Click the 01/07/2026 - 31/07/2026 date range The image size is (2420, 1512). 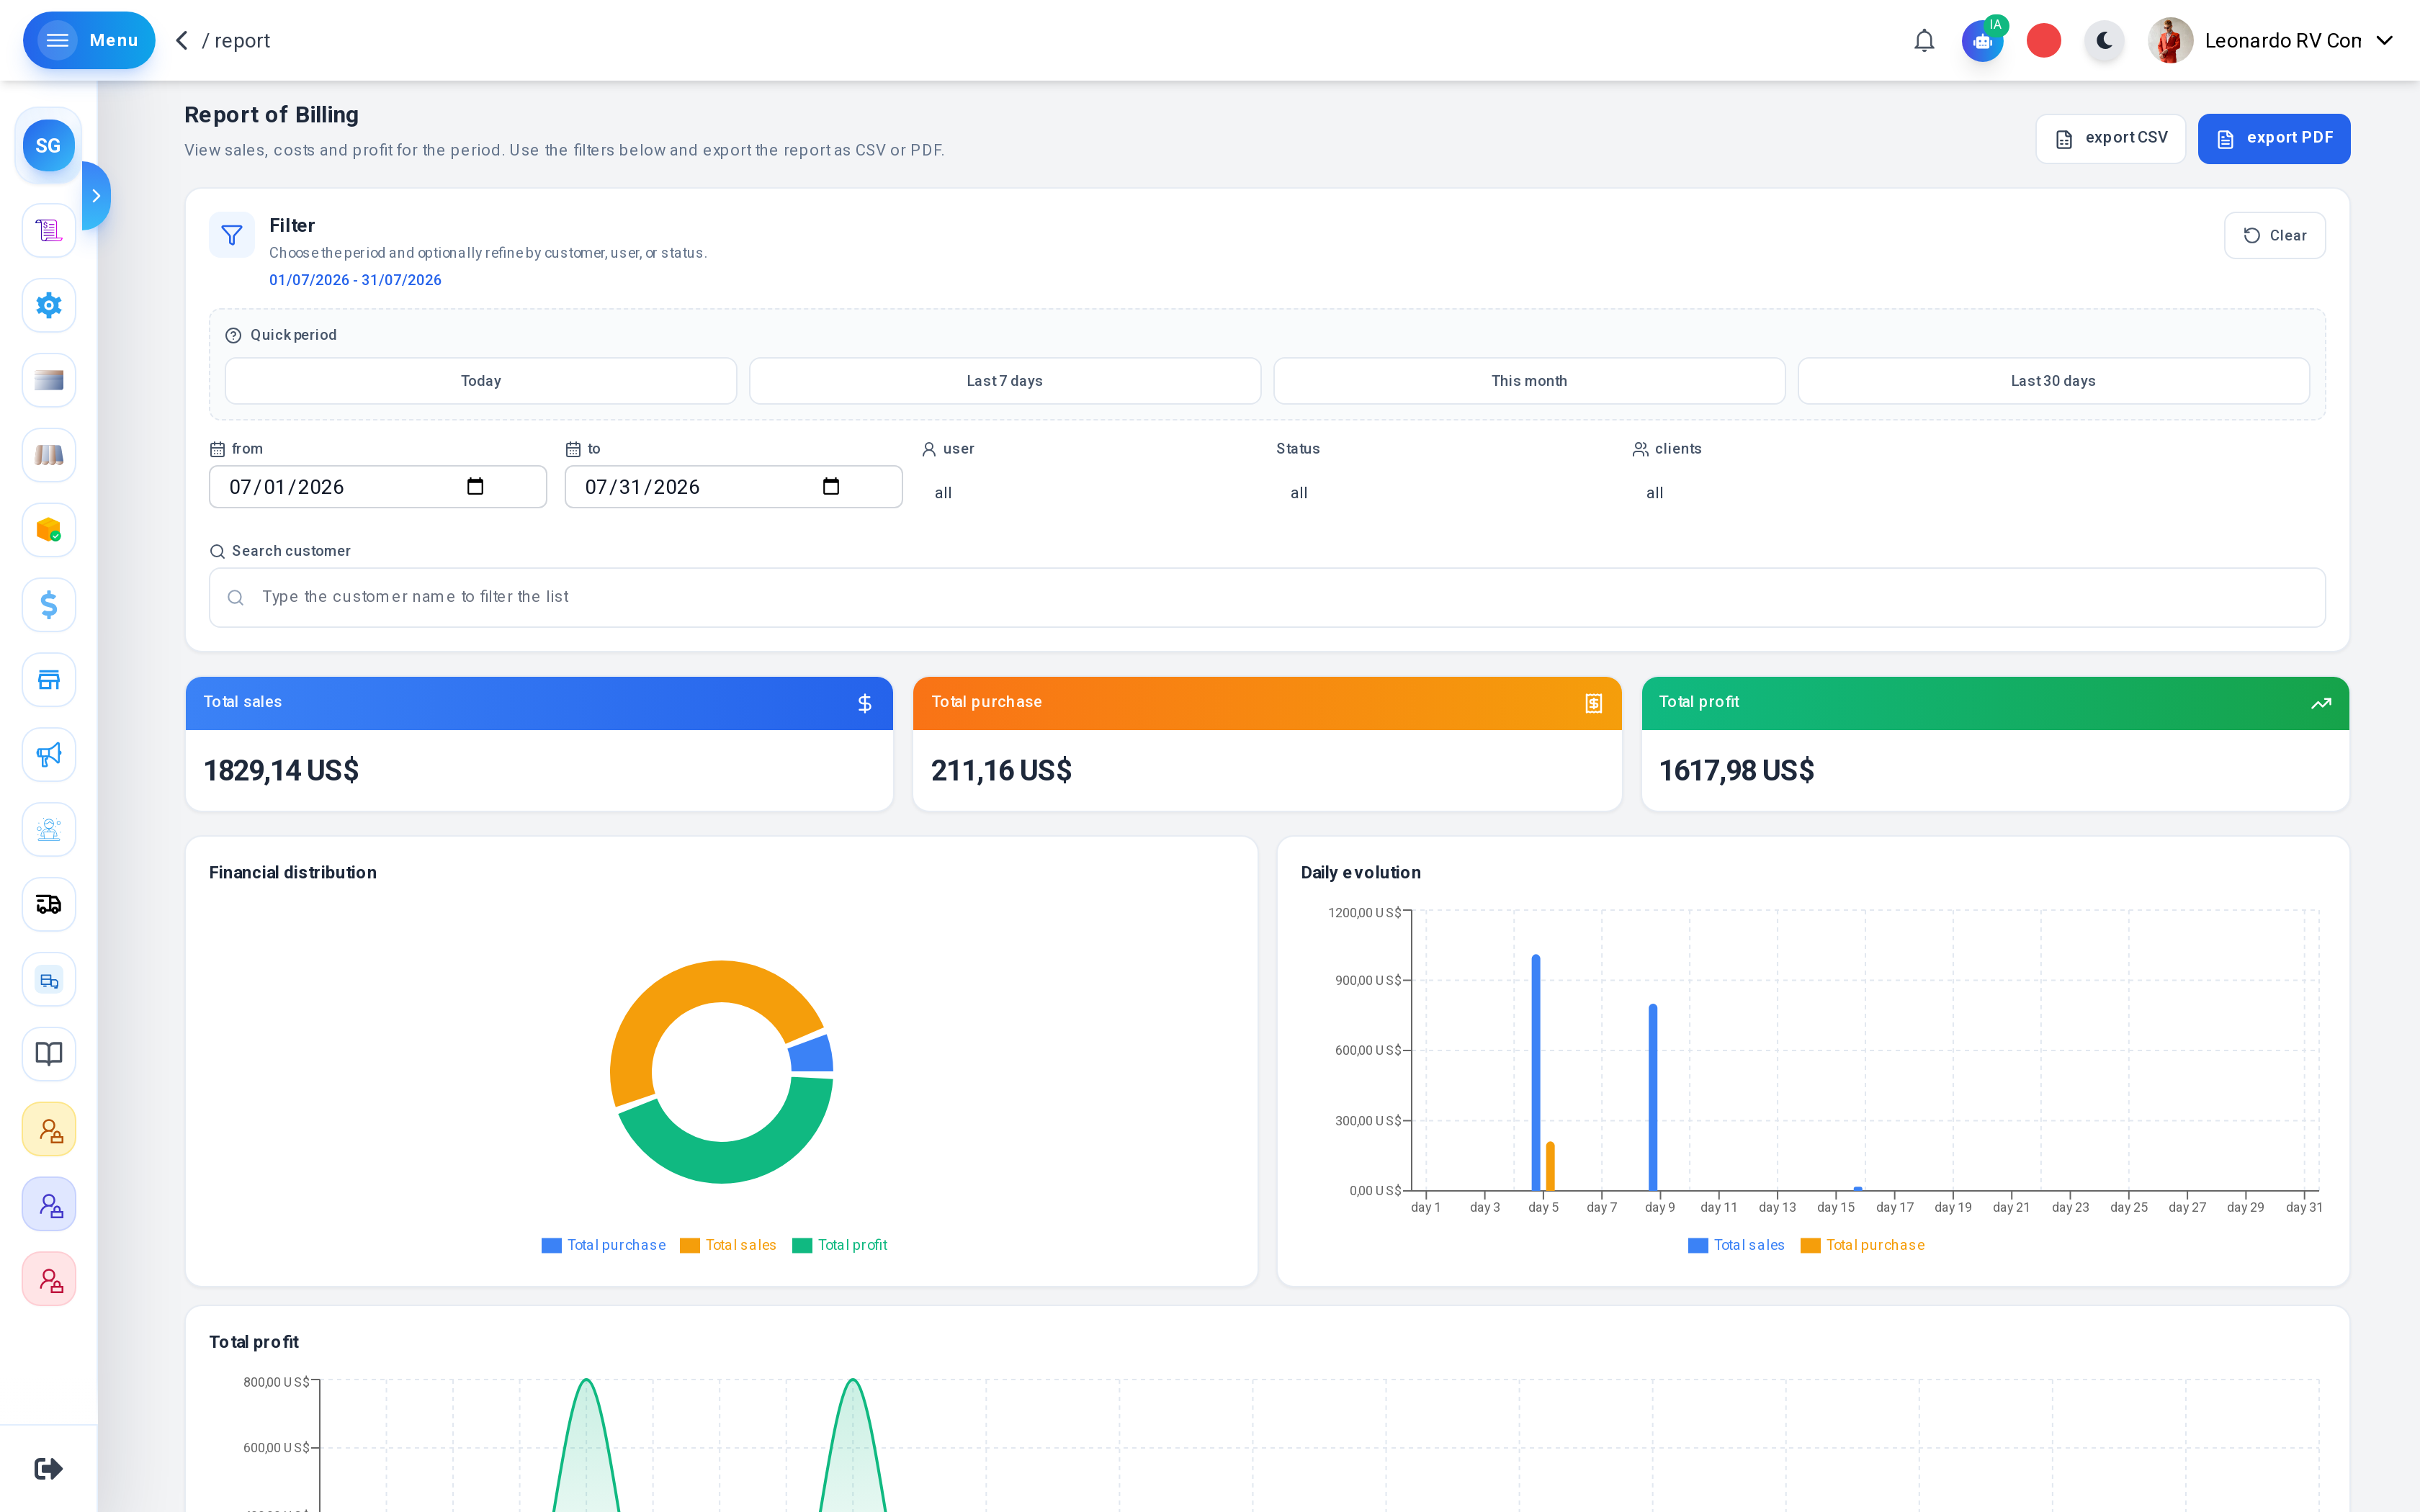point(355,280)
